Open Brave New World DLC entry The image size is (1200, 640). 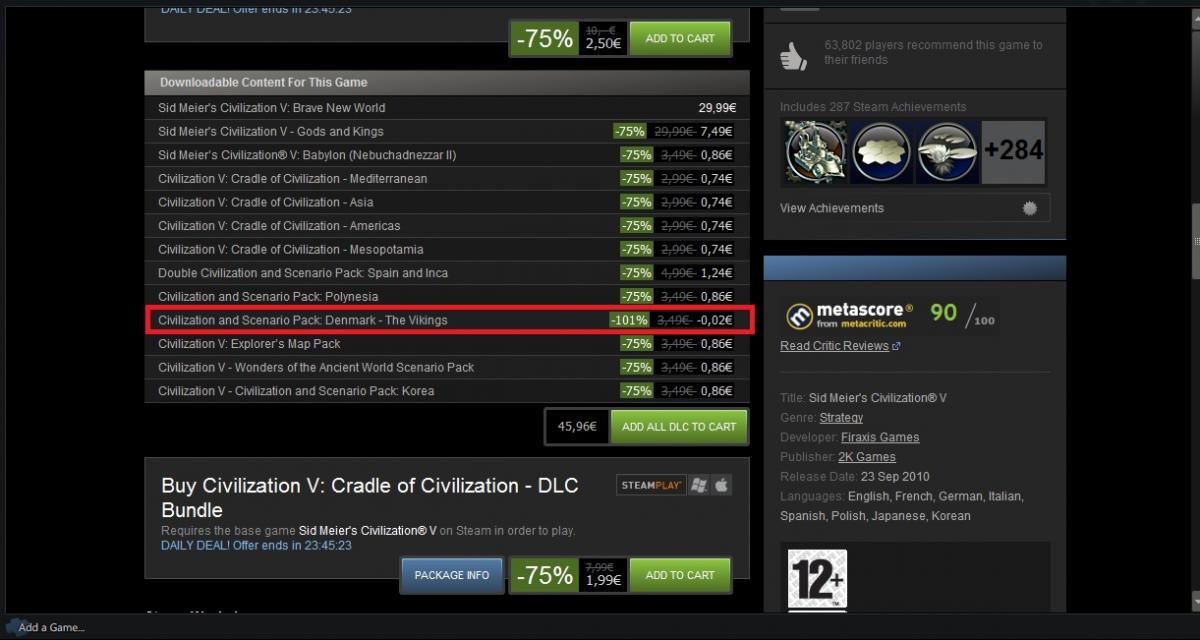tap(447, 108)
